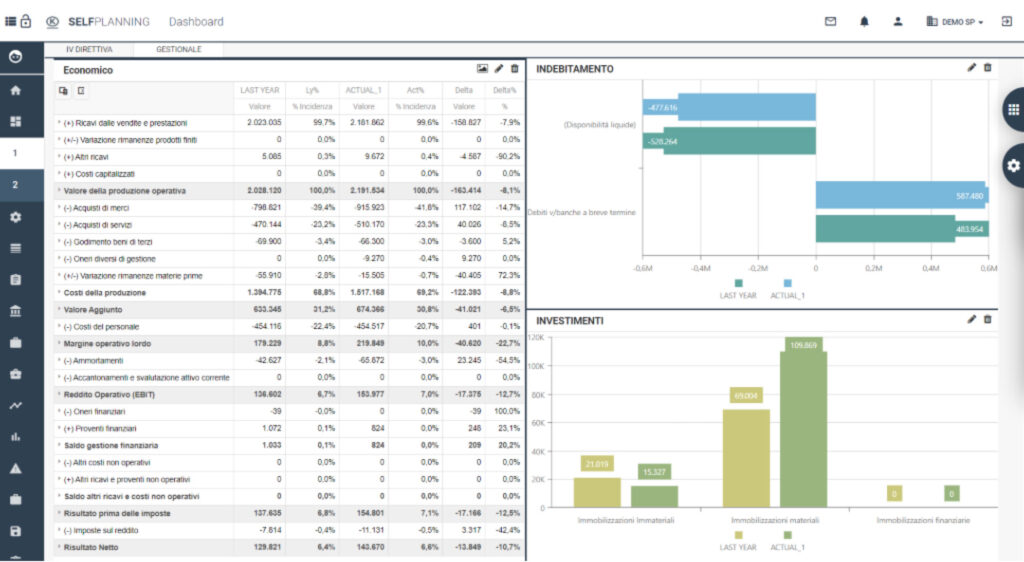
Task: Click the notifications bell icon
Action: (864, 21)
